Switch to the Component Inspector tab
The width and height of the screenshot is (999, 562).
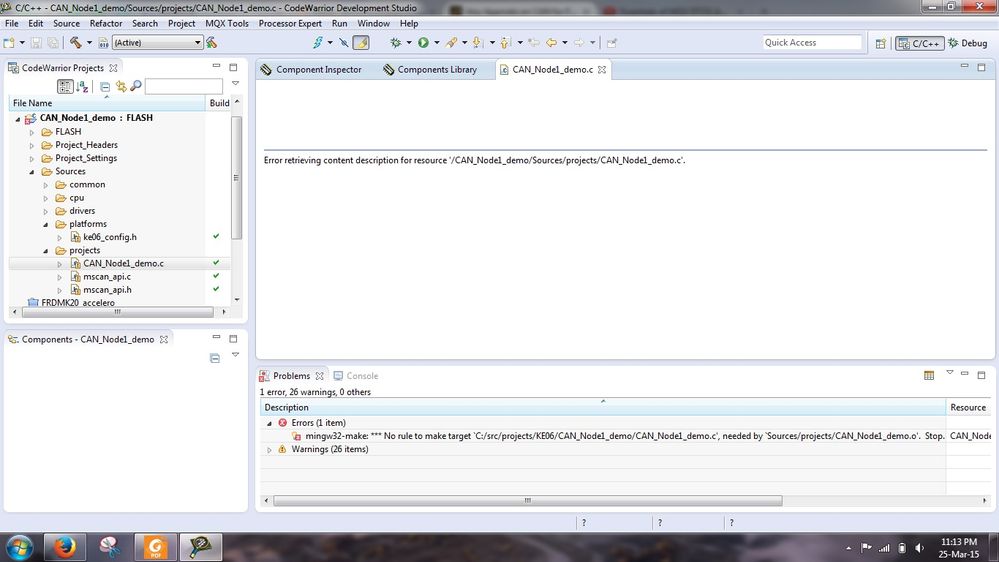311,69
